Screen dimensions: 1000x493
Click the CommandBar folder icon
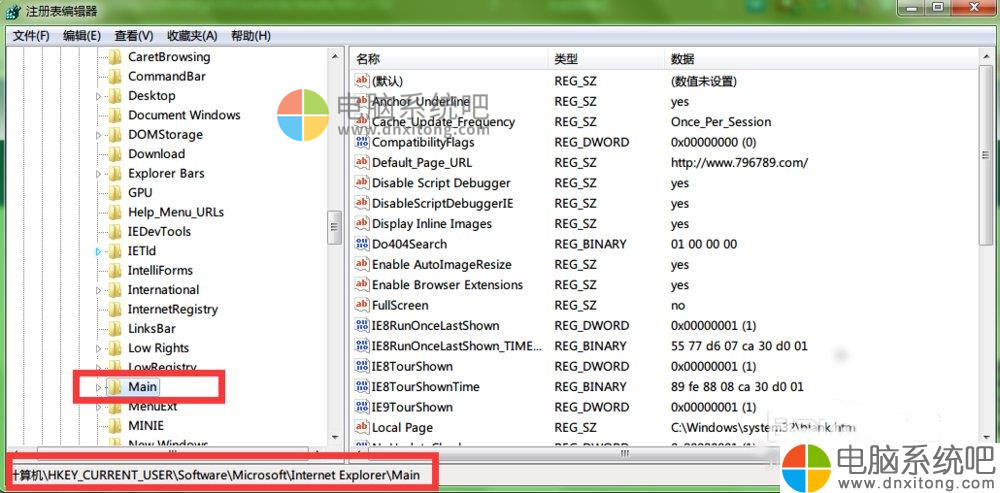tap(115, 77)
